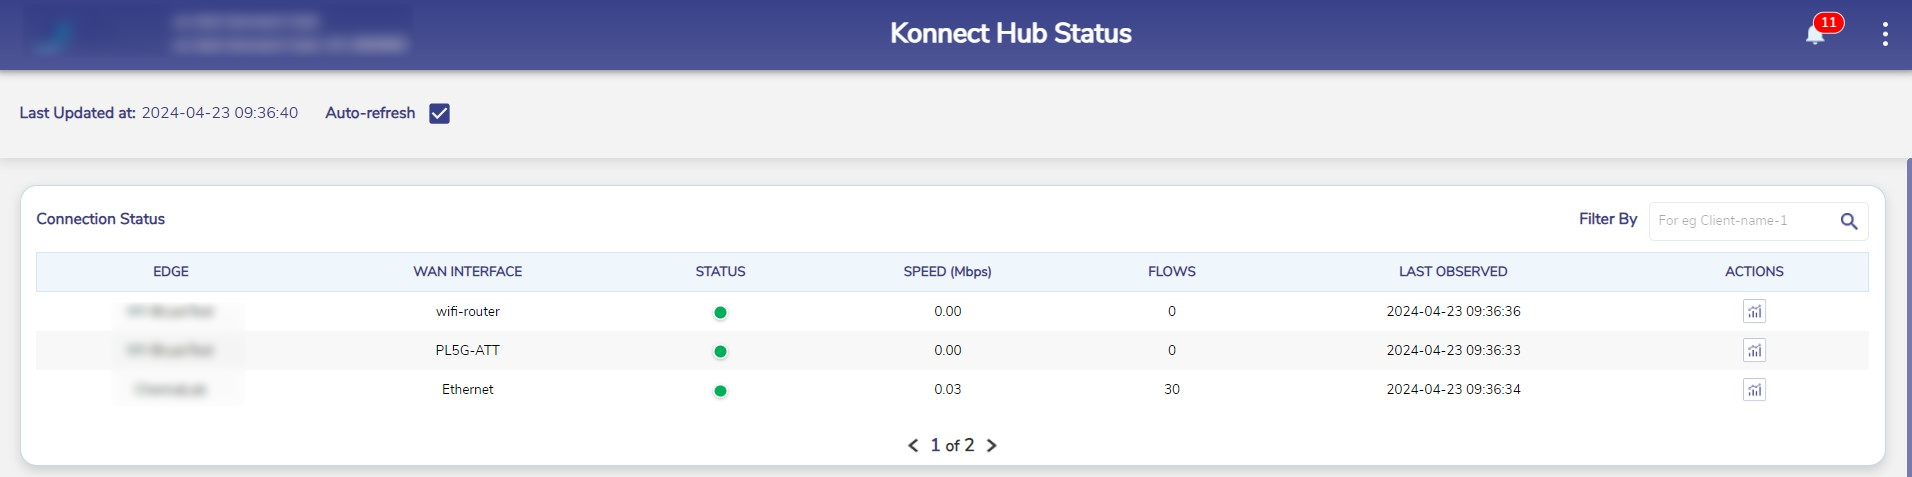Sort by the EDGE column header

tap(171, 272)
